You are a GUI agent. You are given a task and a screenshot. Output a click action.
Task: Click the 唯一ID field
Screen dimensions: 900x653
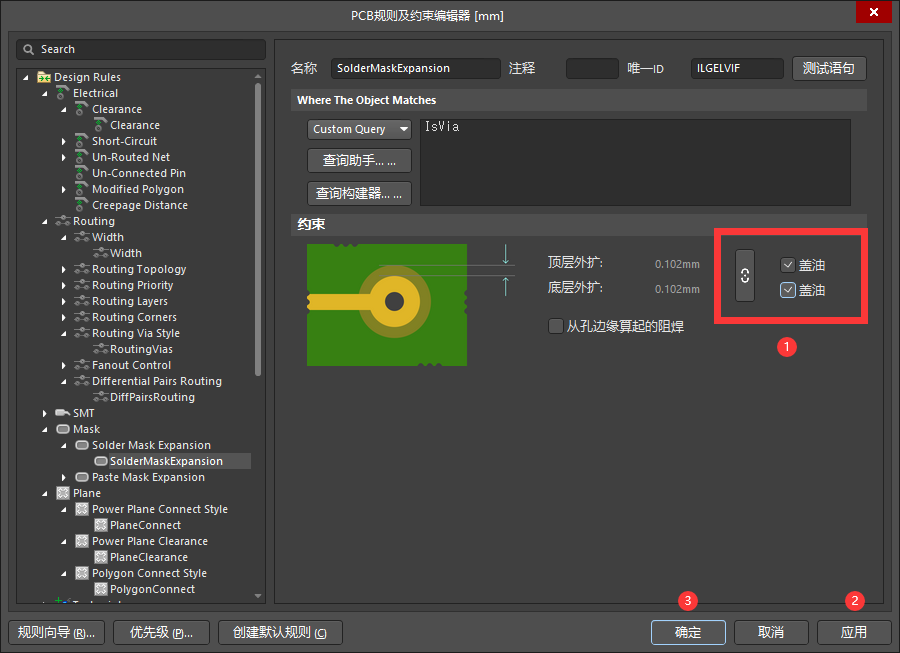737,68
